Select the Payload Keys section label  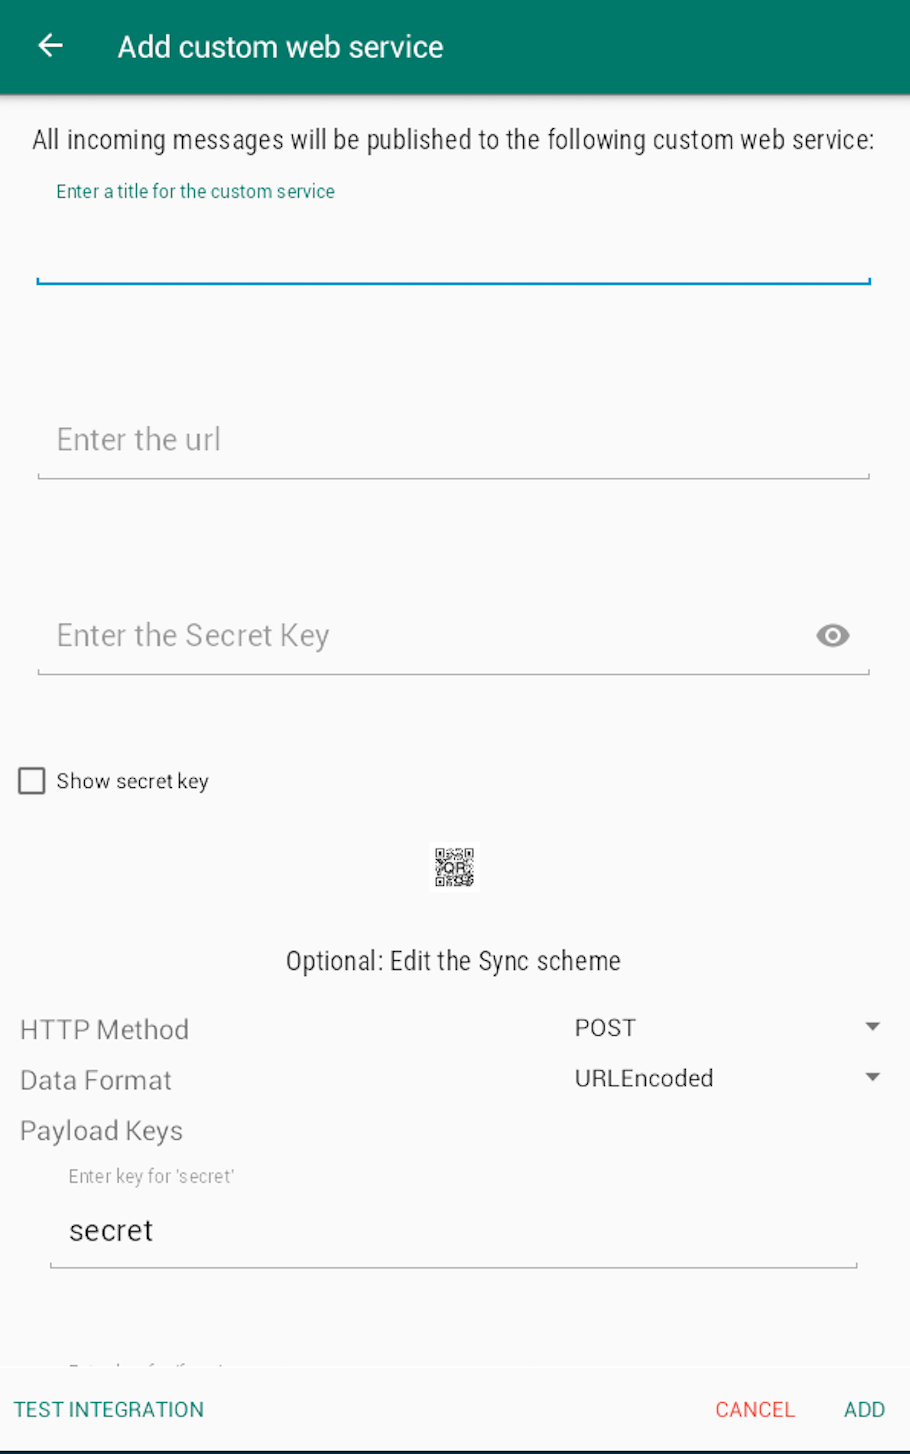point(101,1130)
